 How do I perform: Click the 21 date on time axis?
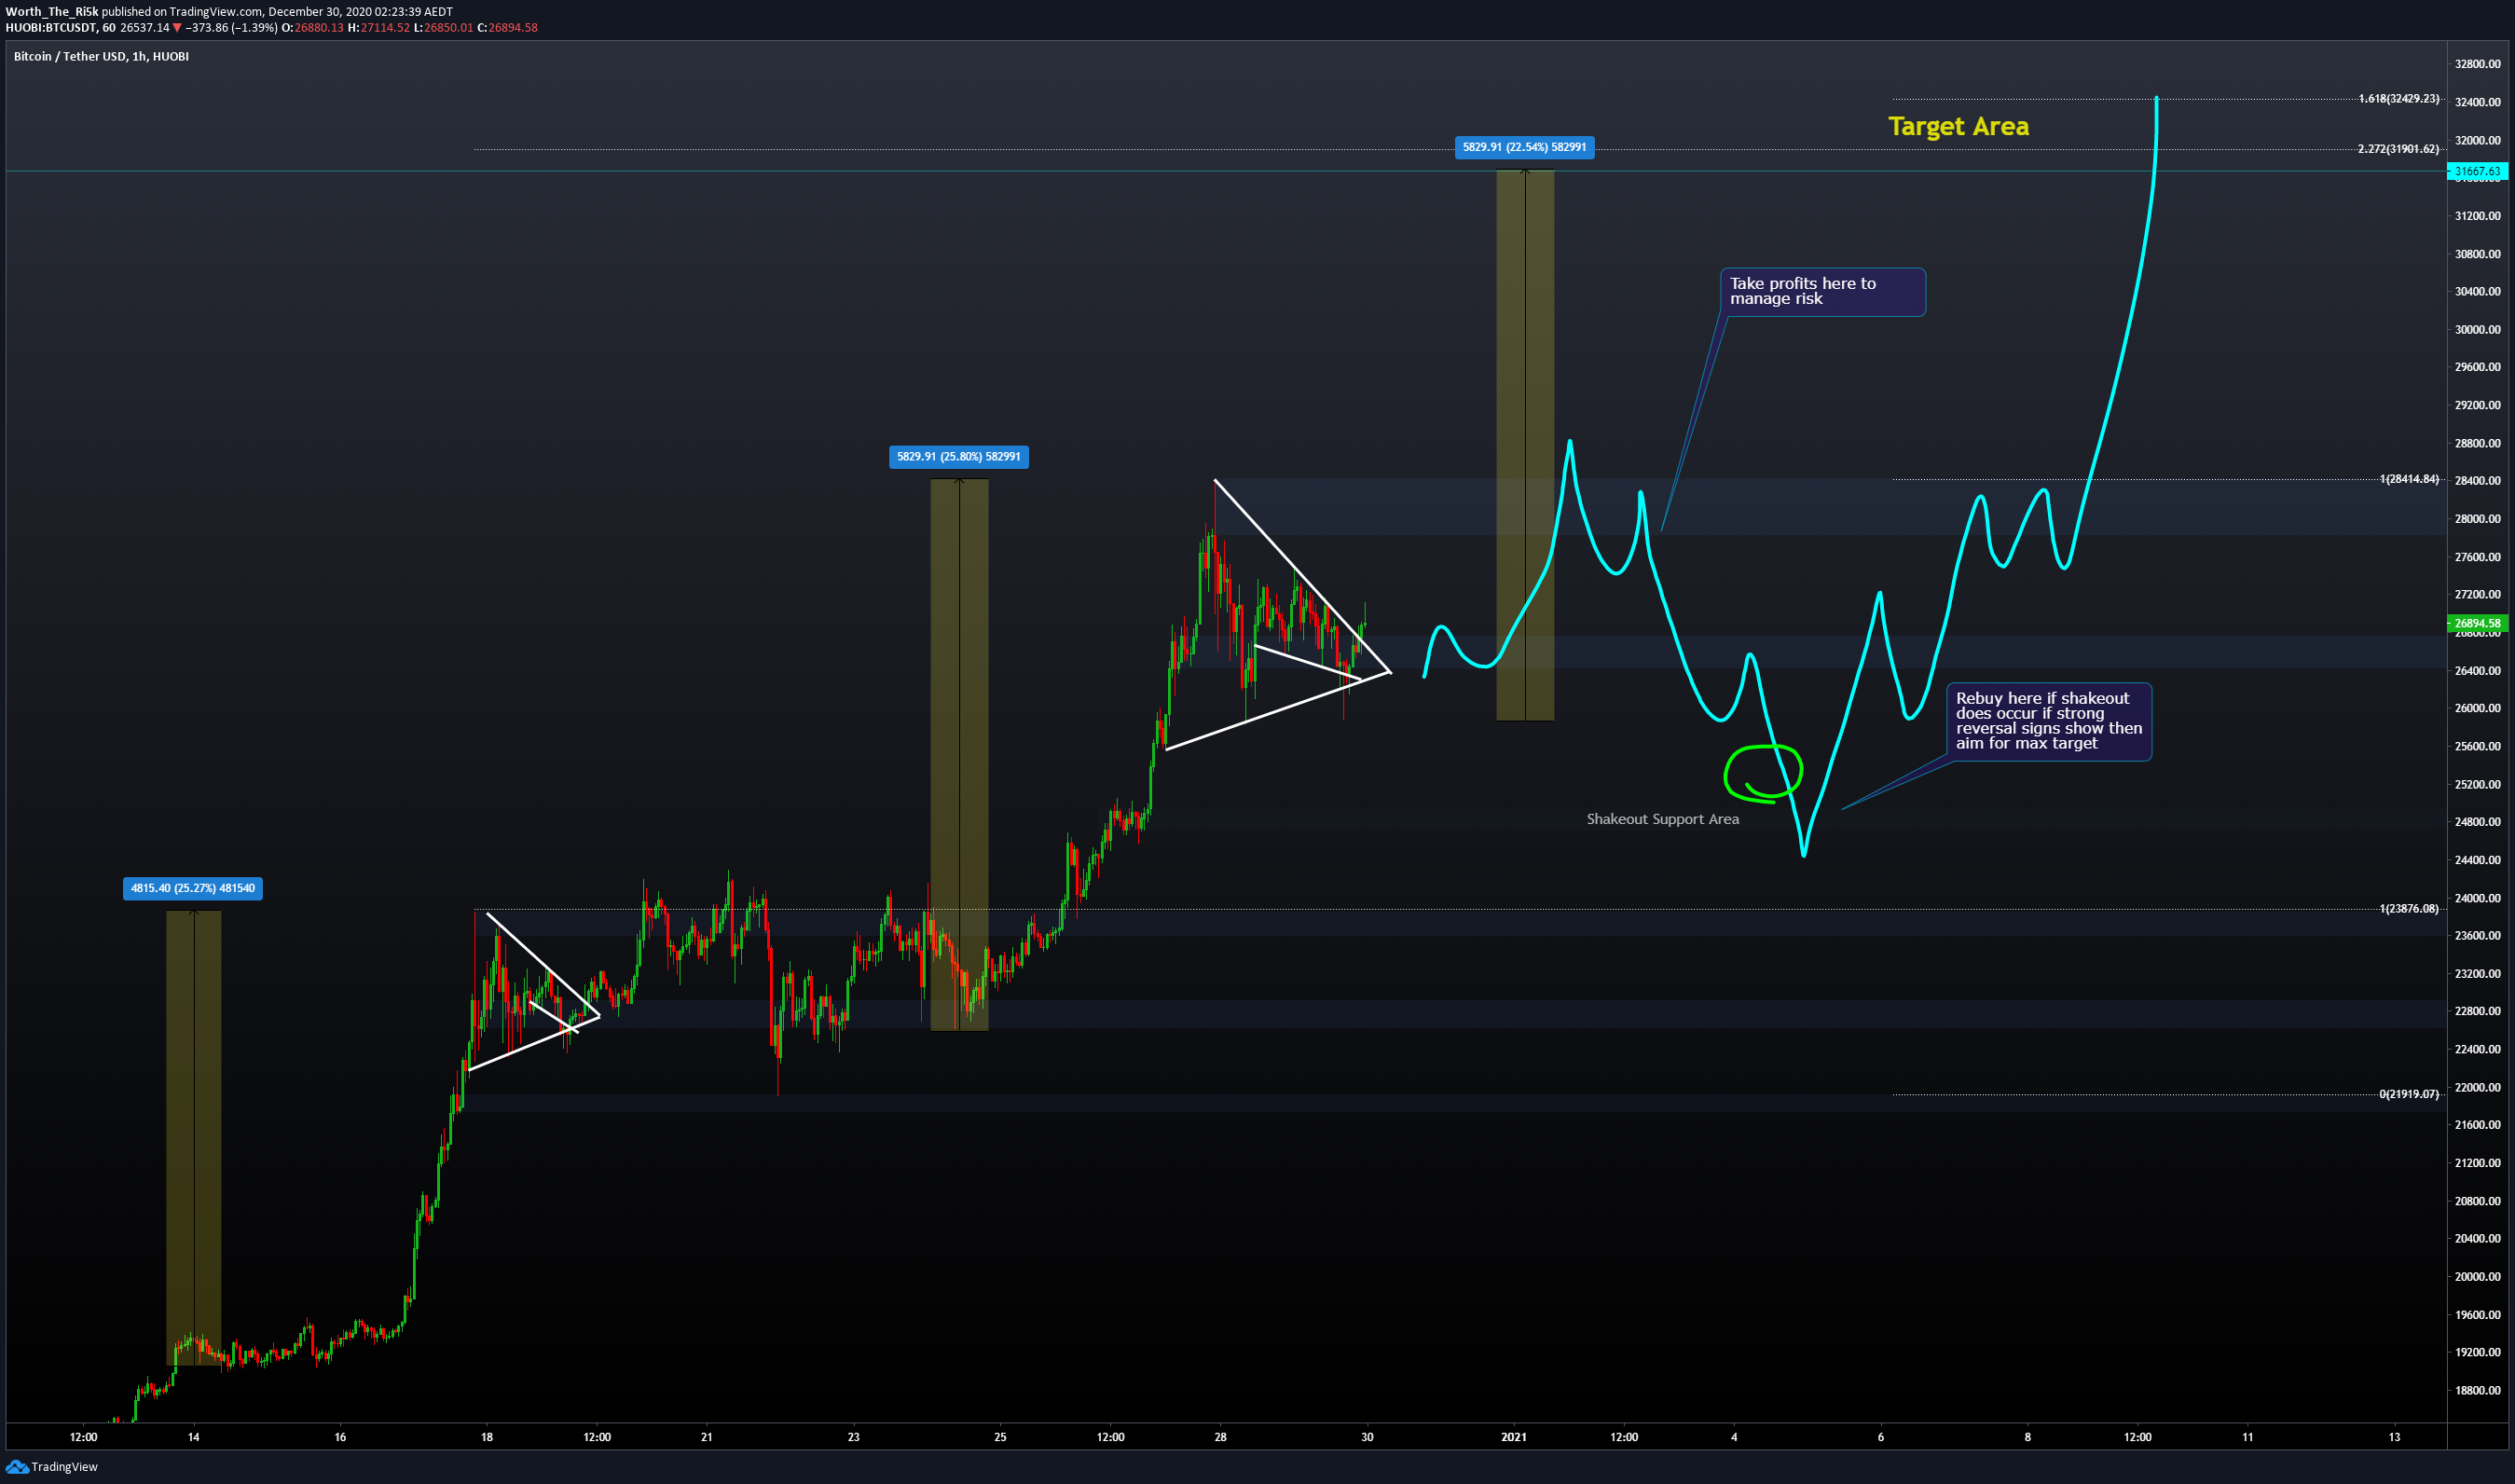[x=707, y=1437]
